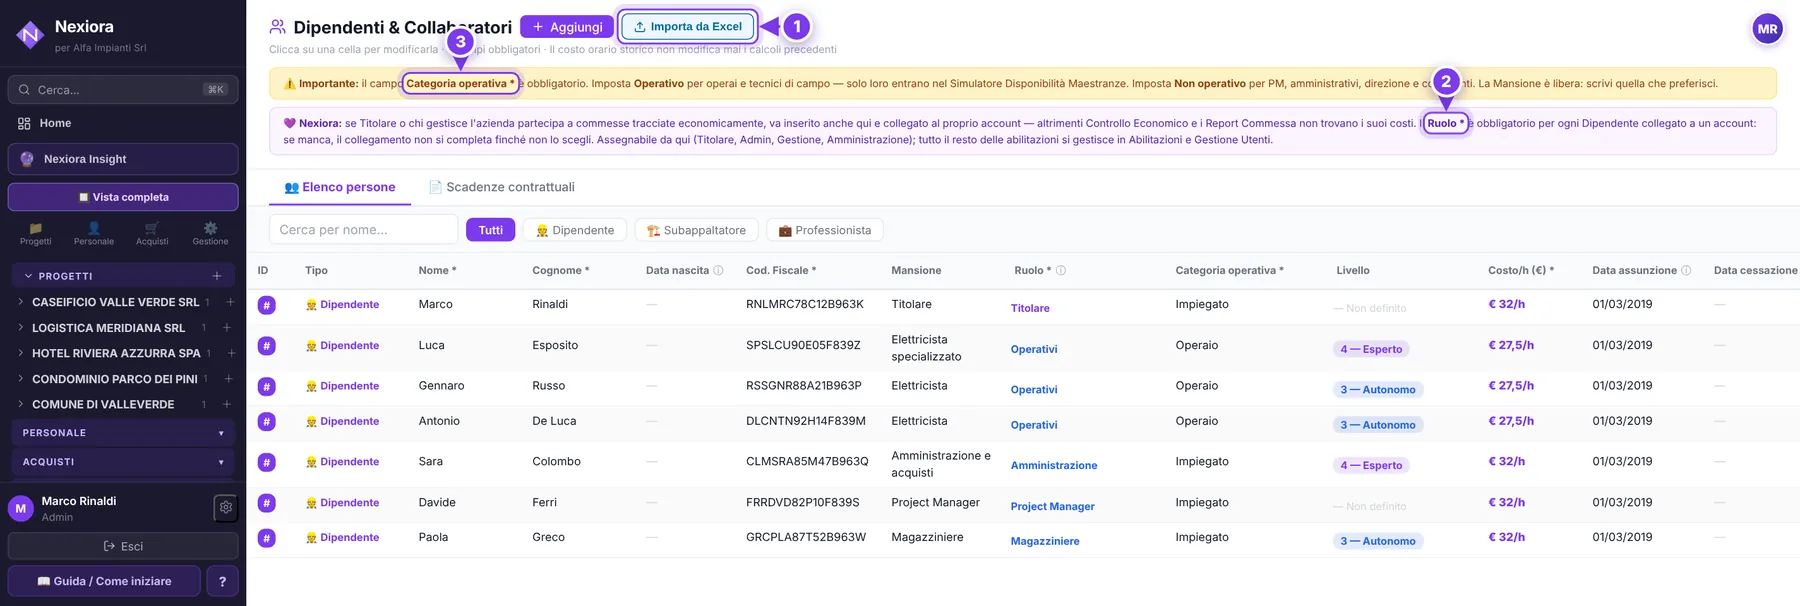Expand Condominio Parco dei Pini project
The image size is (1800, 606).
[x=21, y=379]
